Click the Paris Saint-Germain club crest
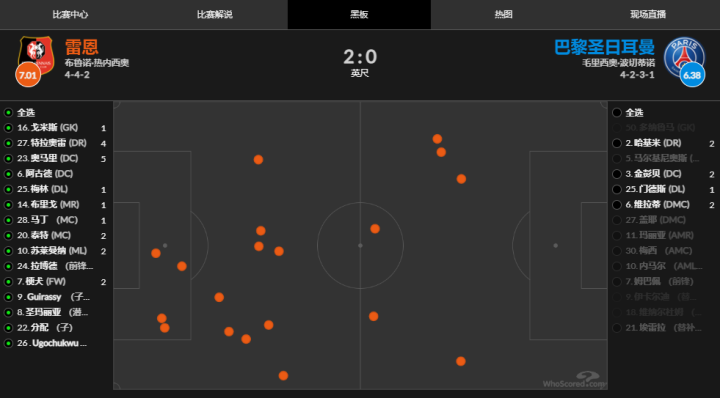 tap(684, 56)
